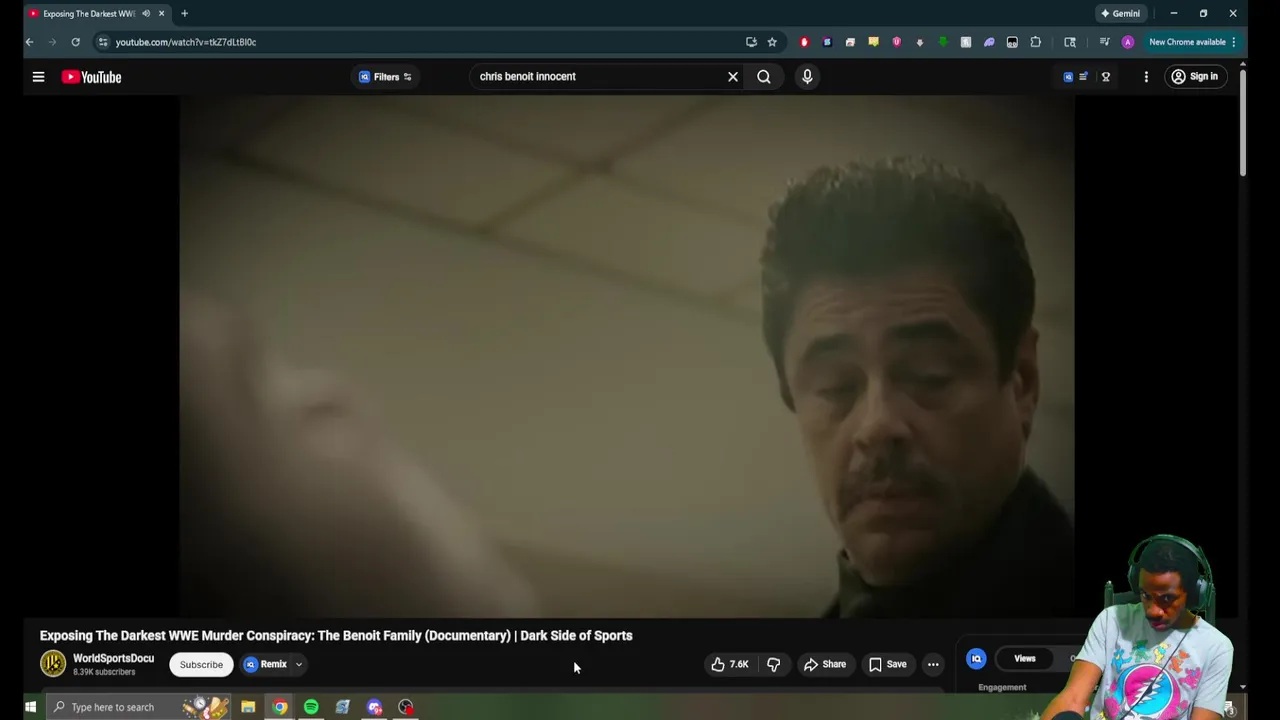Click the install app icon in address bar
Viewport: 1280px width, 720px height.
coord(751,42)
